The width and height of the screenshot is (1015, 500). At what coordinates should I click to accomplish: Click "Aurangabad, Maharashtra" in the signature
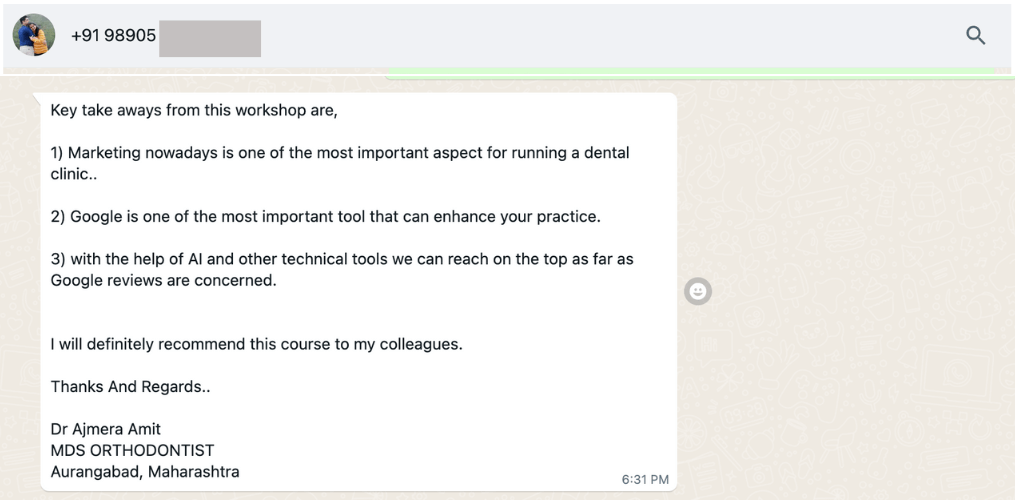[x=145, y=471]
